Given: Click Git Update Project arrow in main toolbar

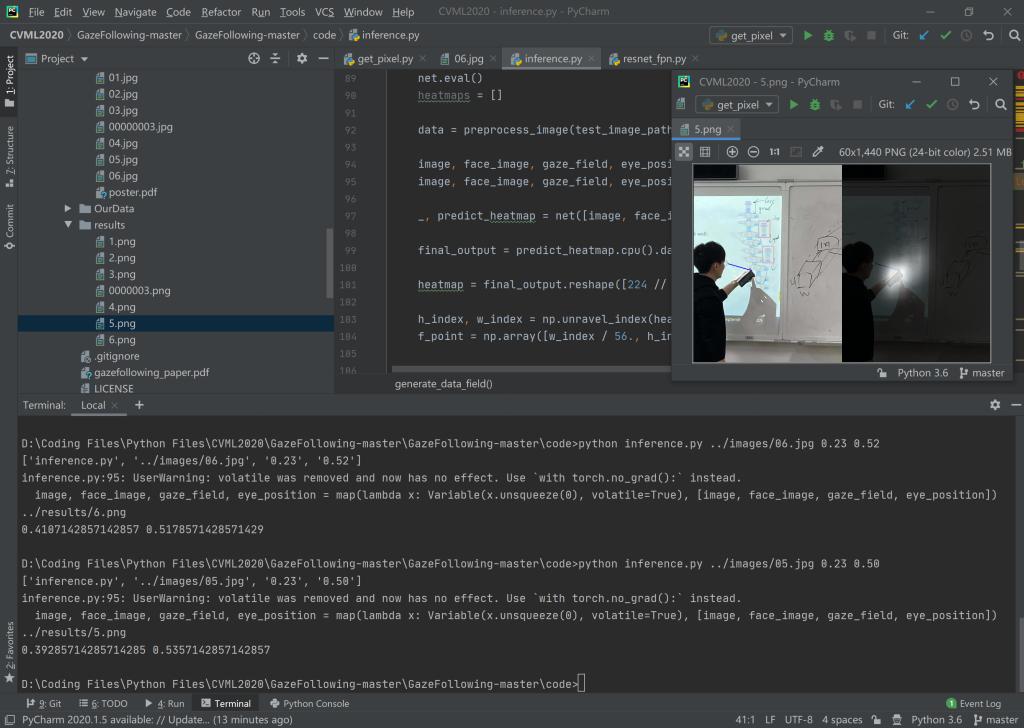Looking at the screenshot, I should (x=923, y=35).
